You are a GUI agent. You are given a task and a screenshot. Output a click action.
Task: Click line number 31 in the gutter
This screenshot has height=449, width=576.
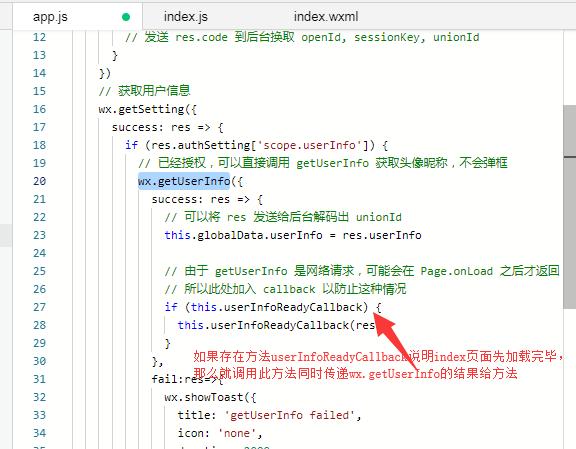(x=39, y=379)
